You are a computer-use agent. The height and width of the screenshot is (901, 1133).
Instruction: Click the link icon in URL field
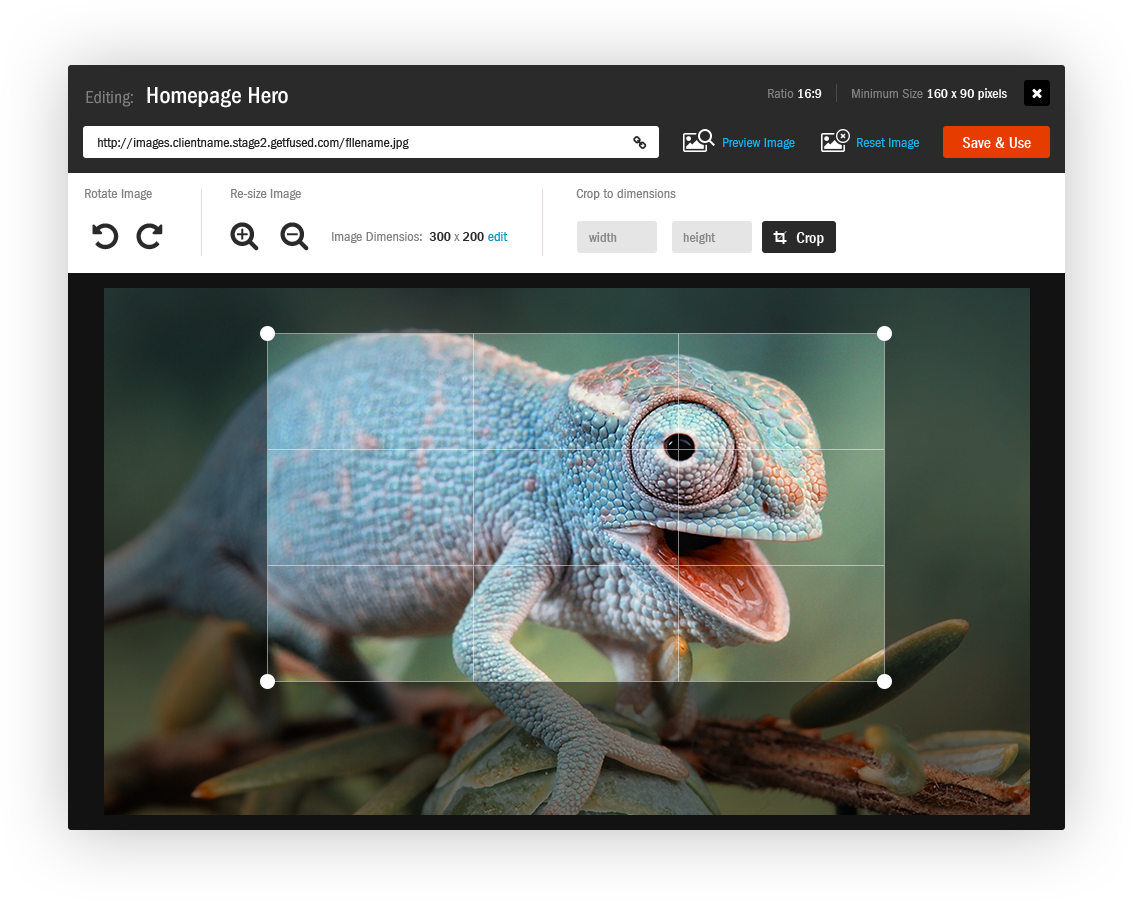tap(639, 142)
